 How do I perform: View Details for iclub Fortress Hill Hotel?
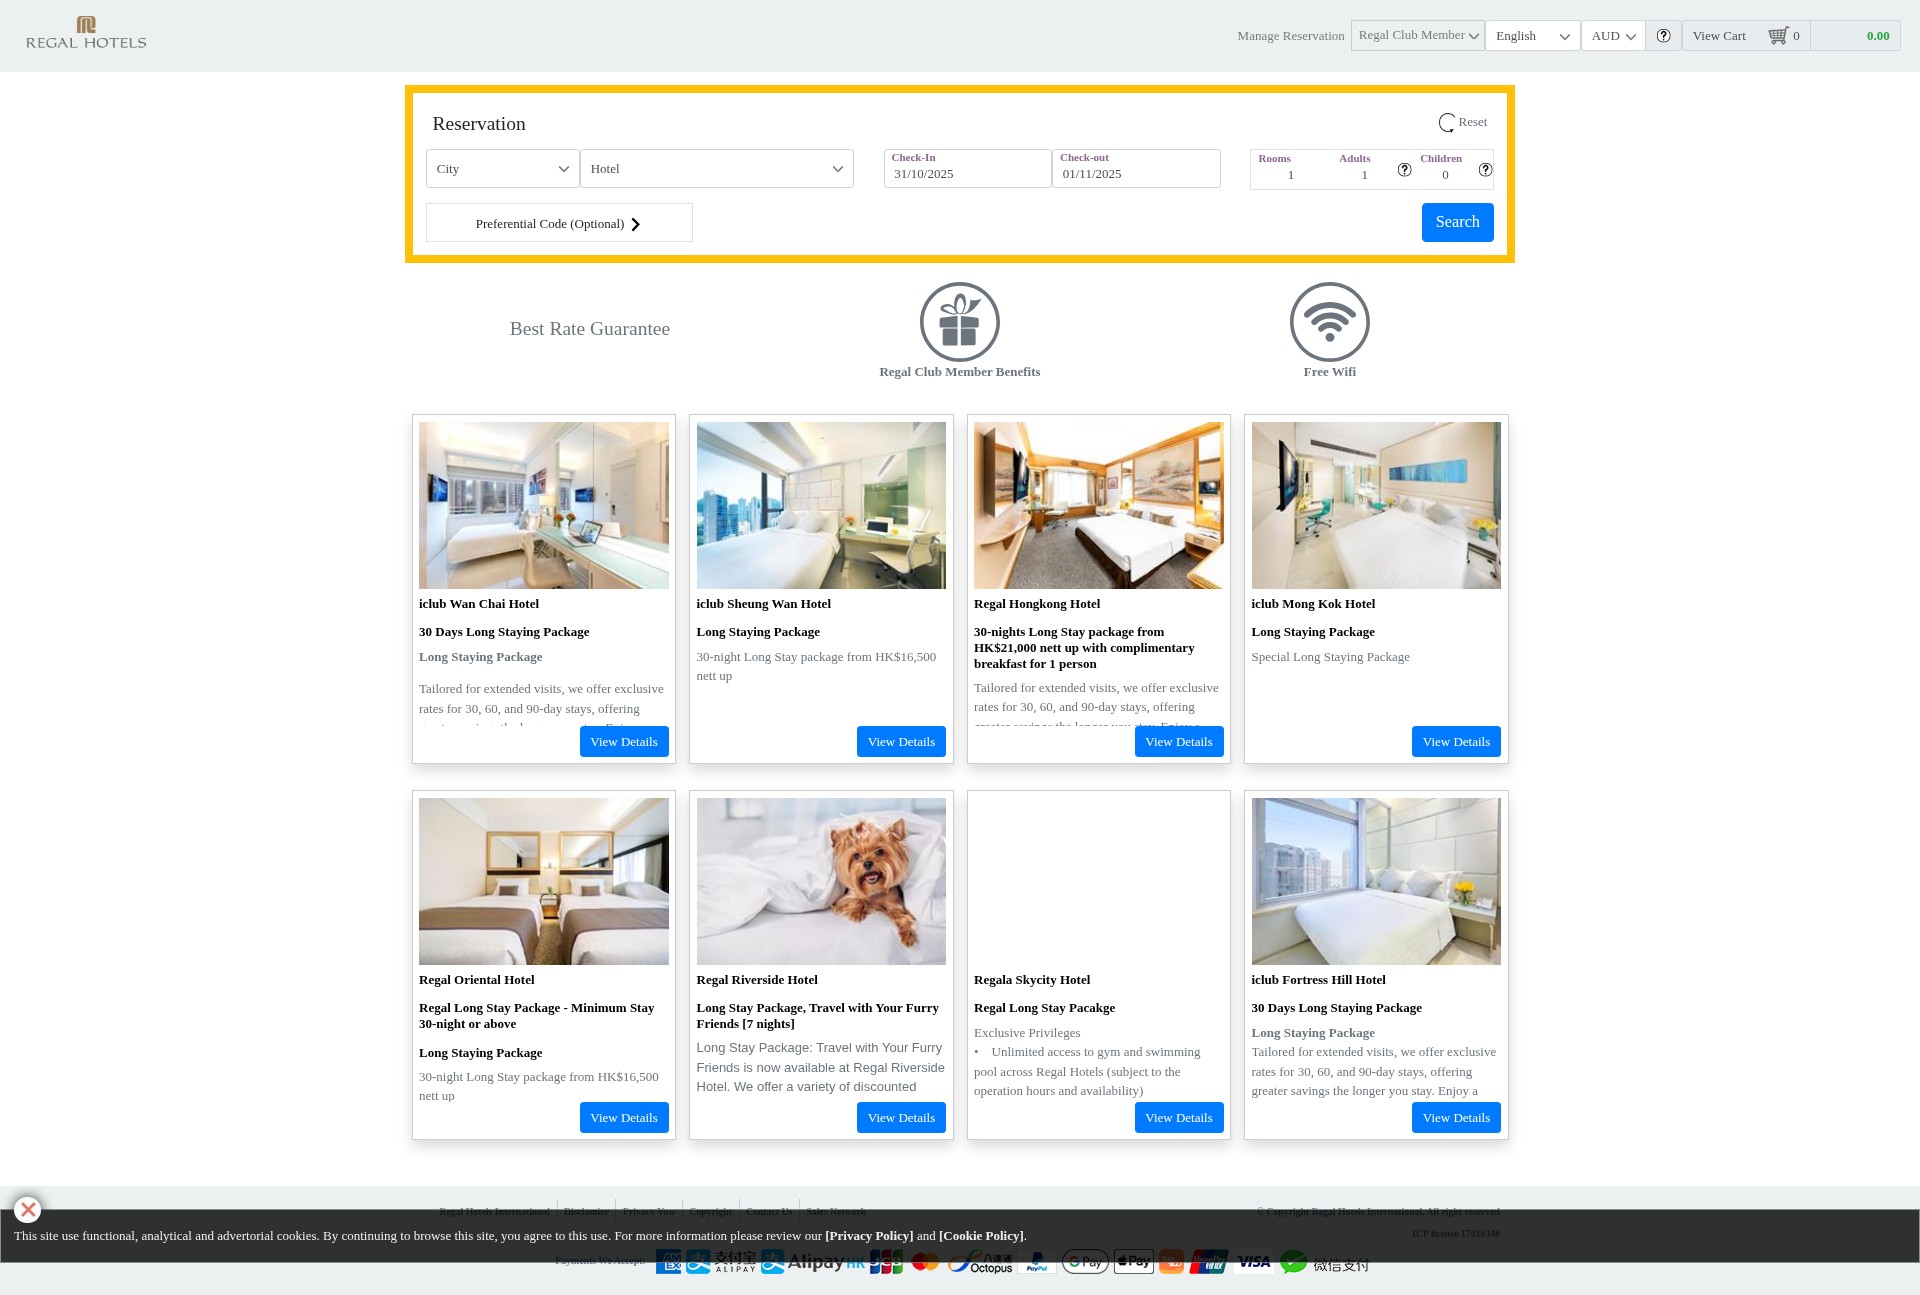[1456, 1118]
